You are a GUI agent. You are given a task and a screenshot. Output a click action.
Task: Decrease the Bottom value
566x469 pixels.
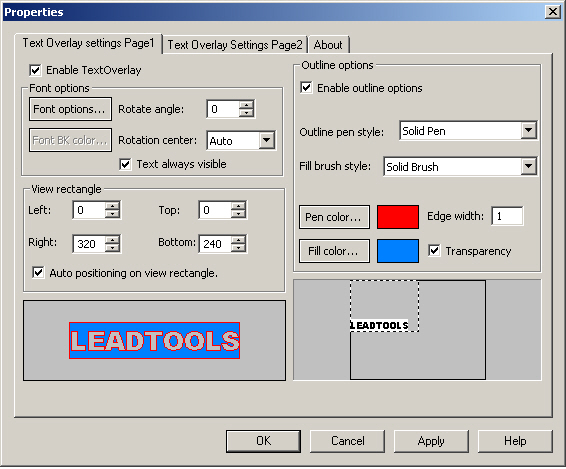pyautogui.click(x=238, y=248)
